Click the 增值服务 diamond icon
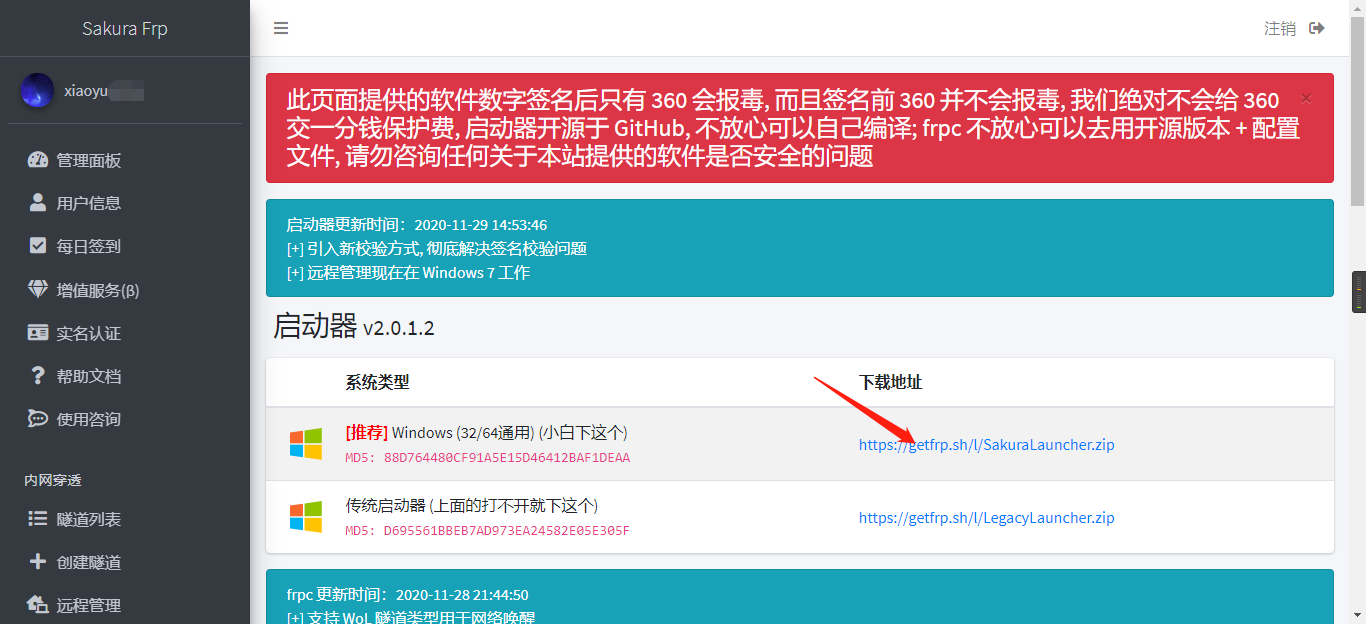This screenshot has height=624, width=1366. coord(38,290)
